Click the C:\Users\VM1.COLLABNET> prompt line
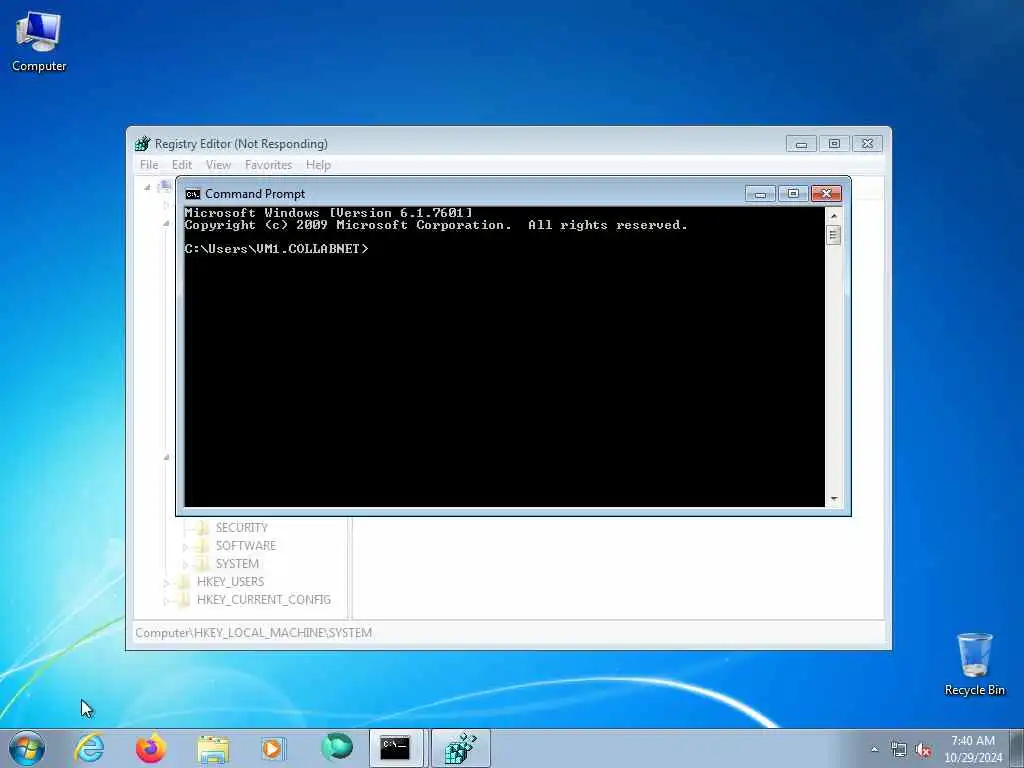 (276, 249)
